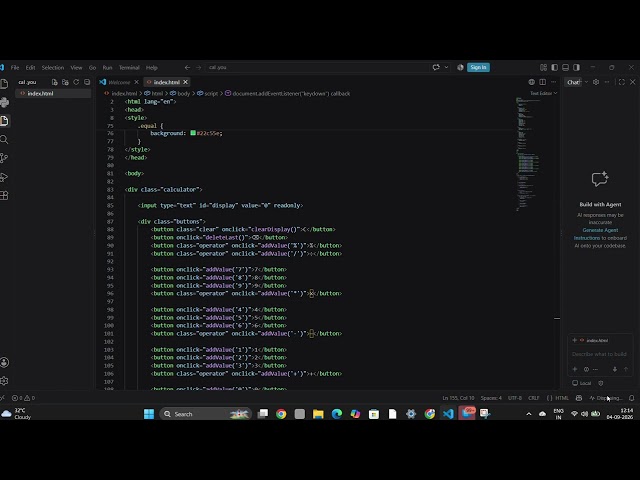Collapse all folders in explorer

[x=87, y=82]
